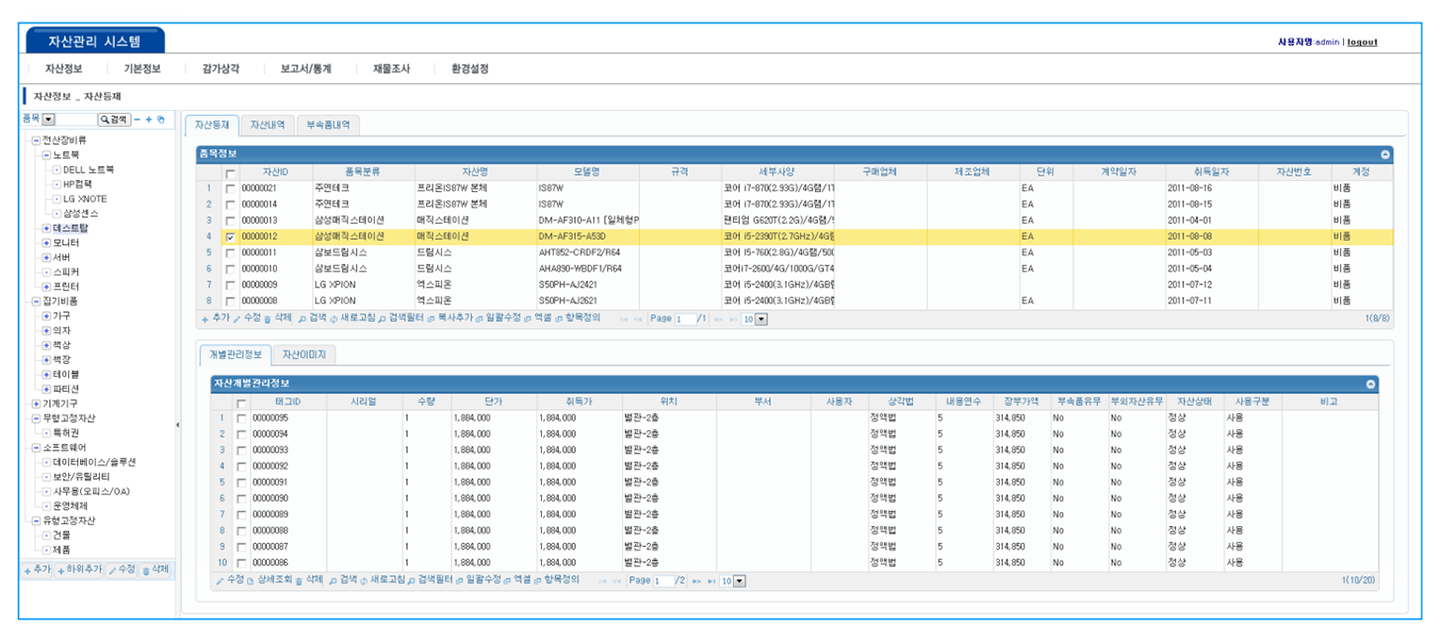Click the 검색 button above the tree
The height and width of the screenshot is (638, 1440).
coord(113,119)
